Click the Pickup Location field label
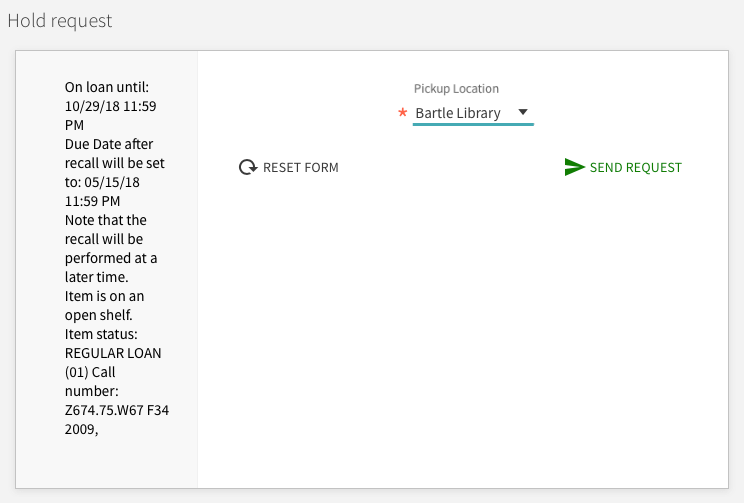This screenshot has height=503, width=744. point(456,89)
